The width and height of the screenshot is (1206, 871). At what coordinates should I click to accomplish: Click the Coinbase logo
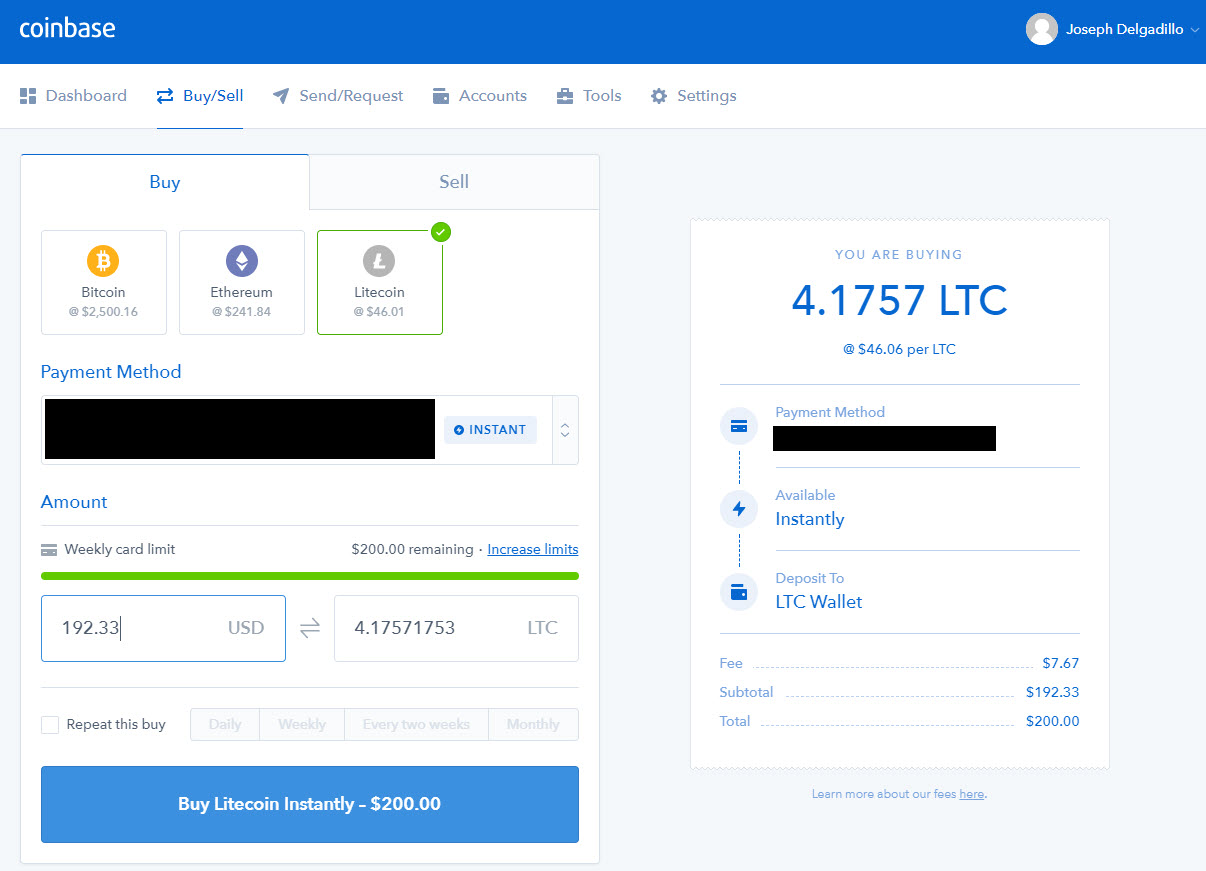click(x=67, y=28)
